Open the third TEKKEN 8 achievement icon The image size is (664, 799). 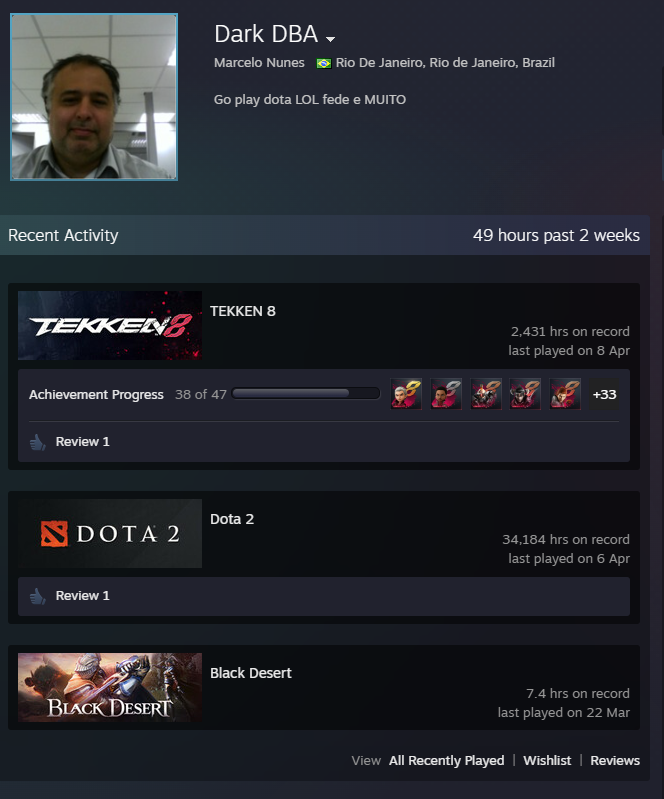pyautogui.click(x=486, y=394)
